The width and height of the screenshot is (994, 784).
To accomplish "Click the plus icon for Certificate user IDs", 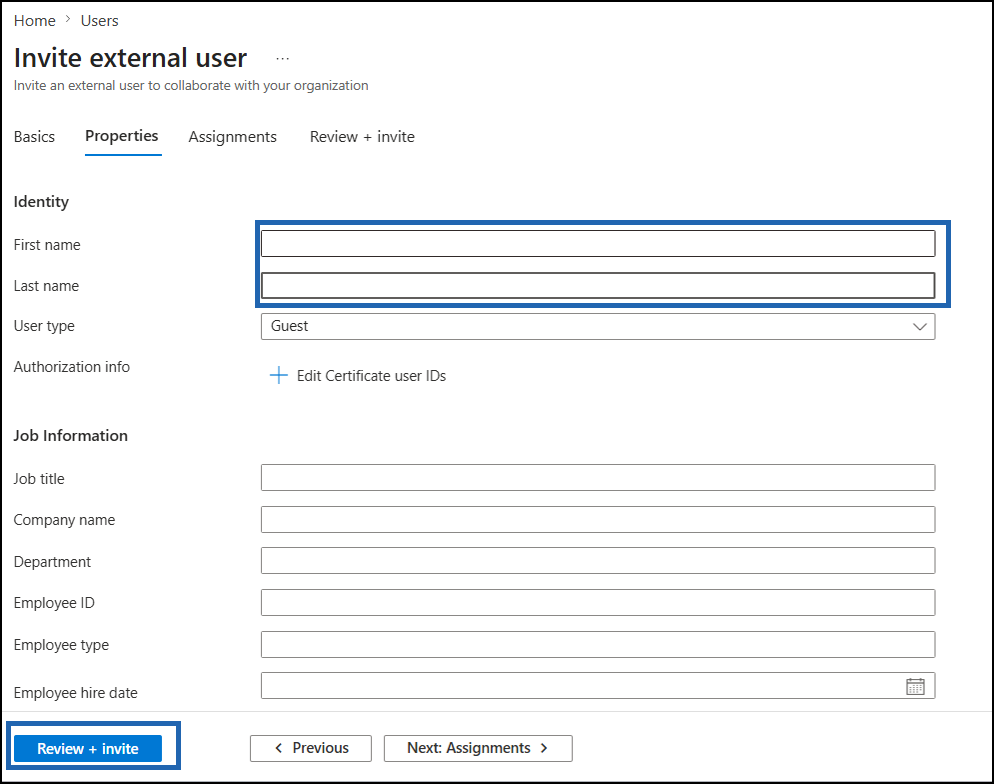I will (x=278, y=375).
